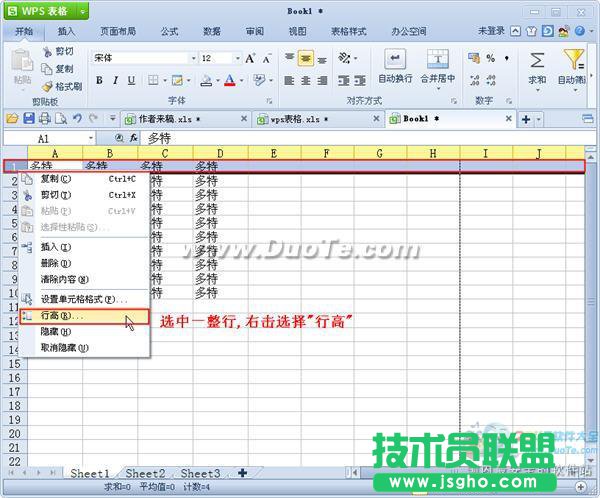Image resolution: width=600 pixels, height=498 pixels.
Task: Click the Undo arrow icon
Action: point(77,118)
